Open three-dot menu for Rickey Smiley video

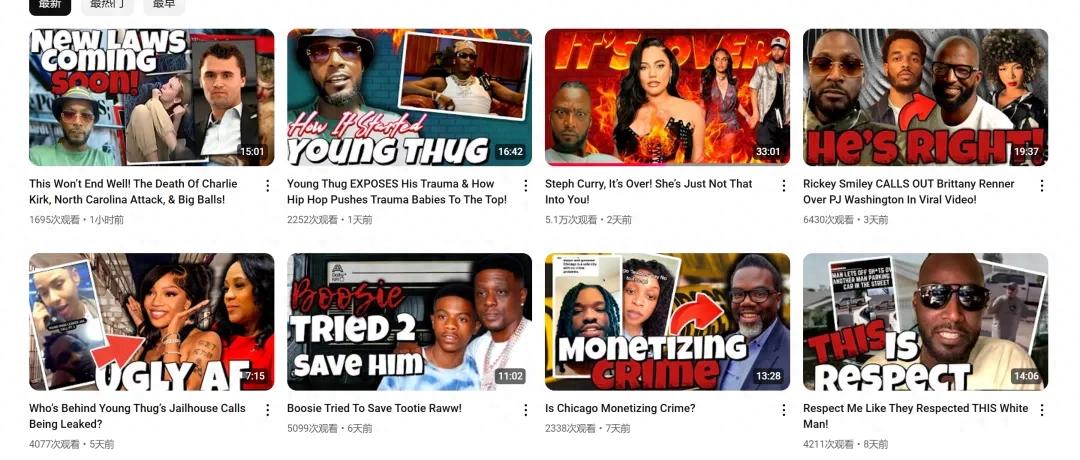pos(1041,185)
